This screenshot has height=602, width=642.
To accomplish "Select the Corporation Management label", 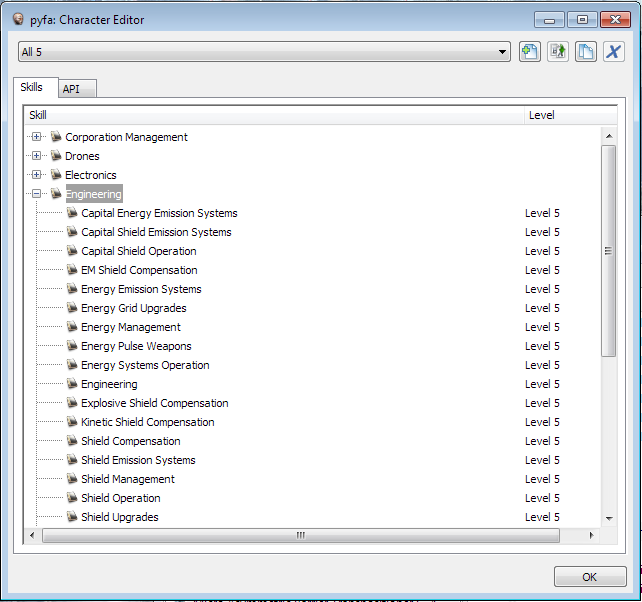I will (127, 137).
